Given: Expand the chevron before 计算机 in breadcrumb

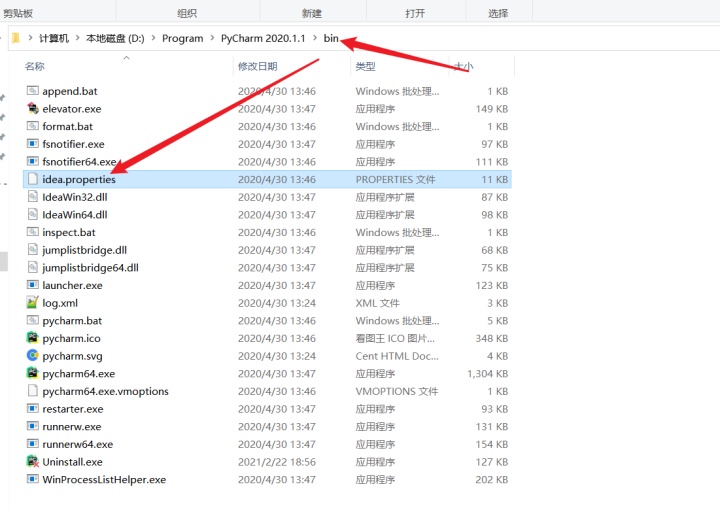Looking at the screenshot, I should 30,38.
